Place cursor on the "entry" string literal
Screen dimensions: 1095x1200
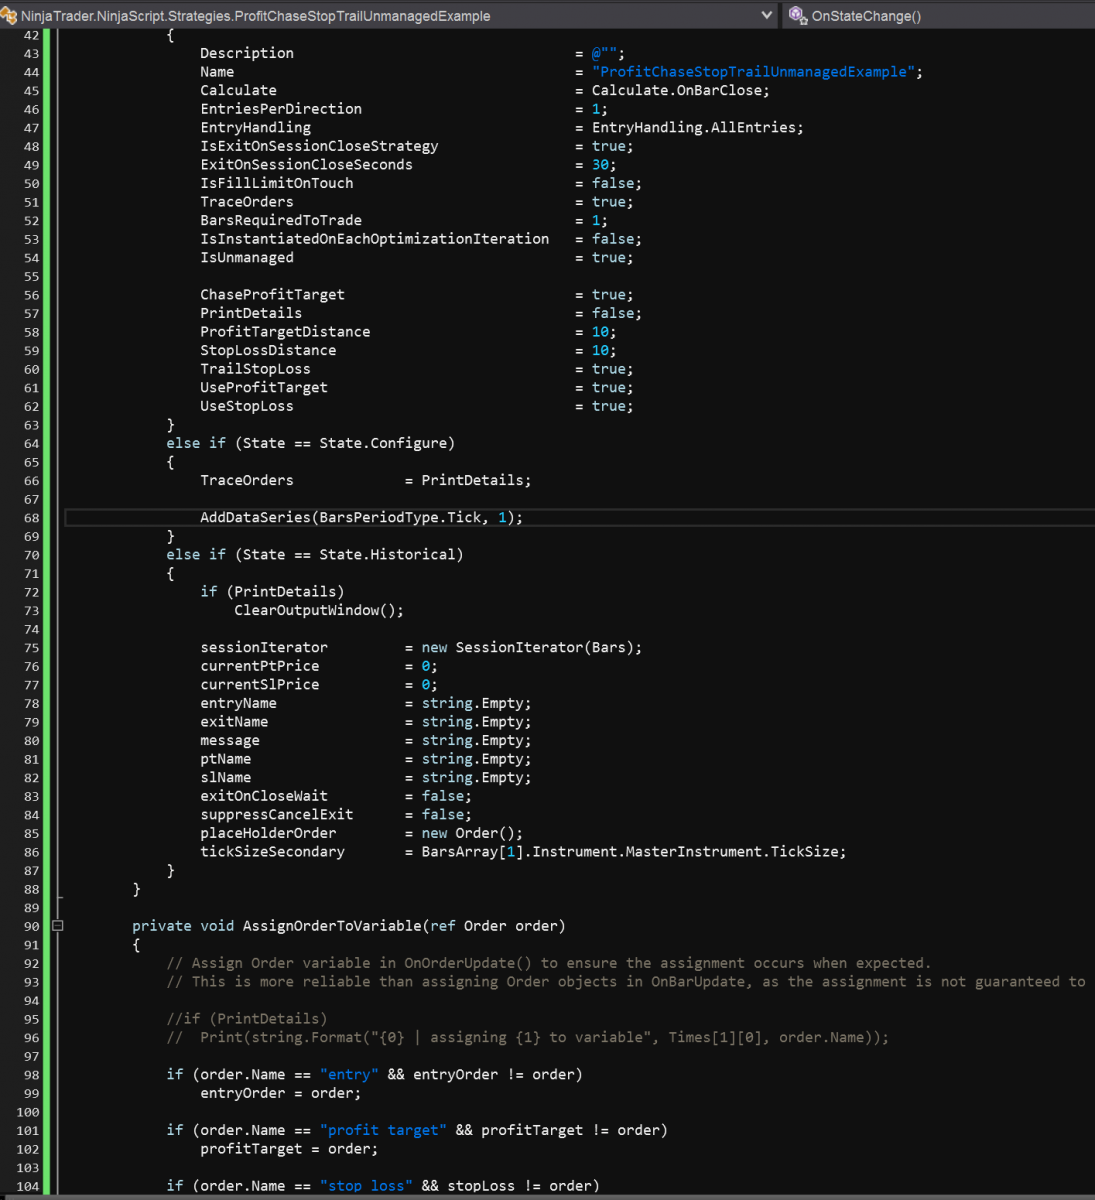[x=348, y=1074]
